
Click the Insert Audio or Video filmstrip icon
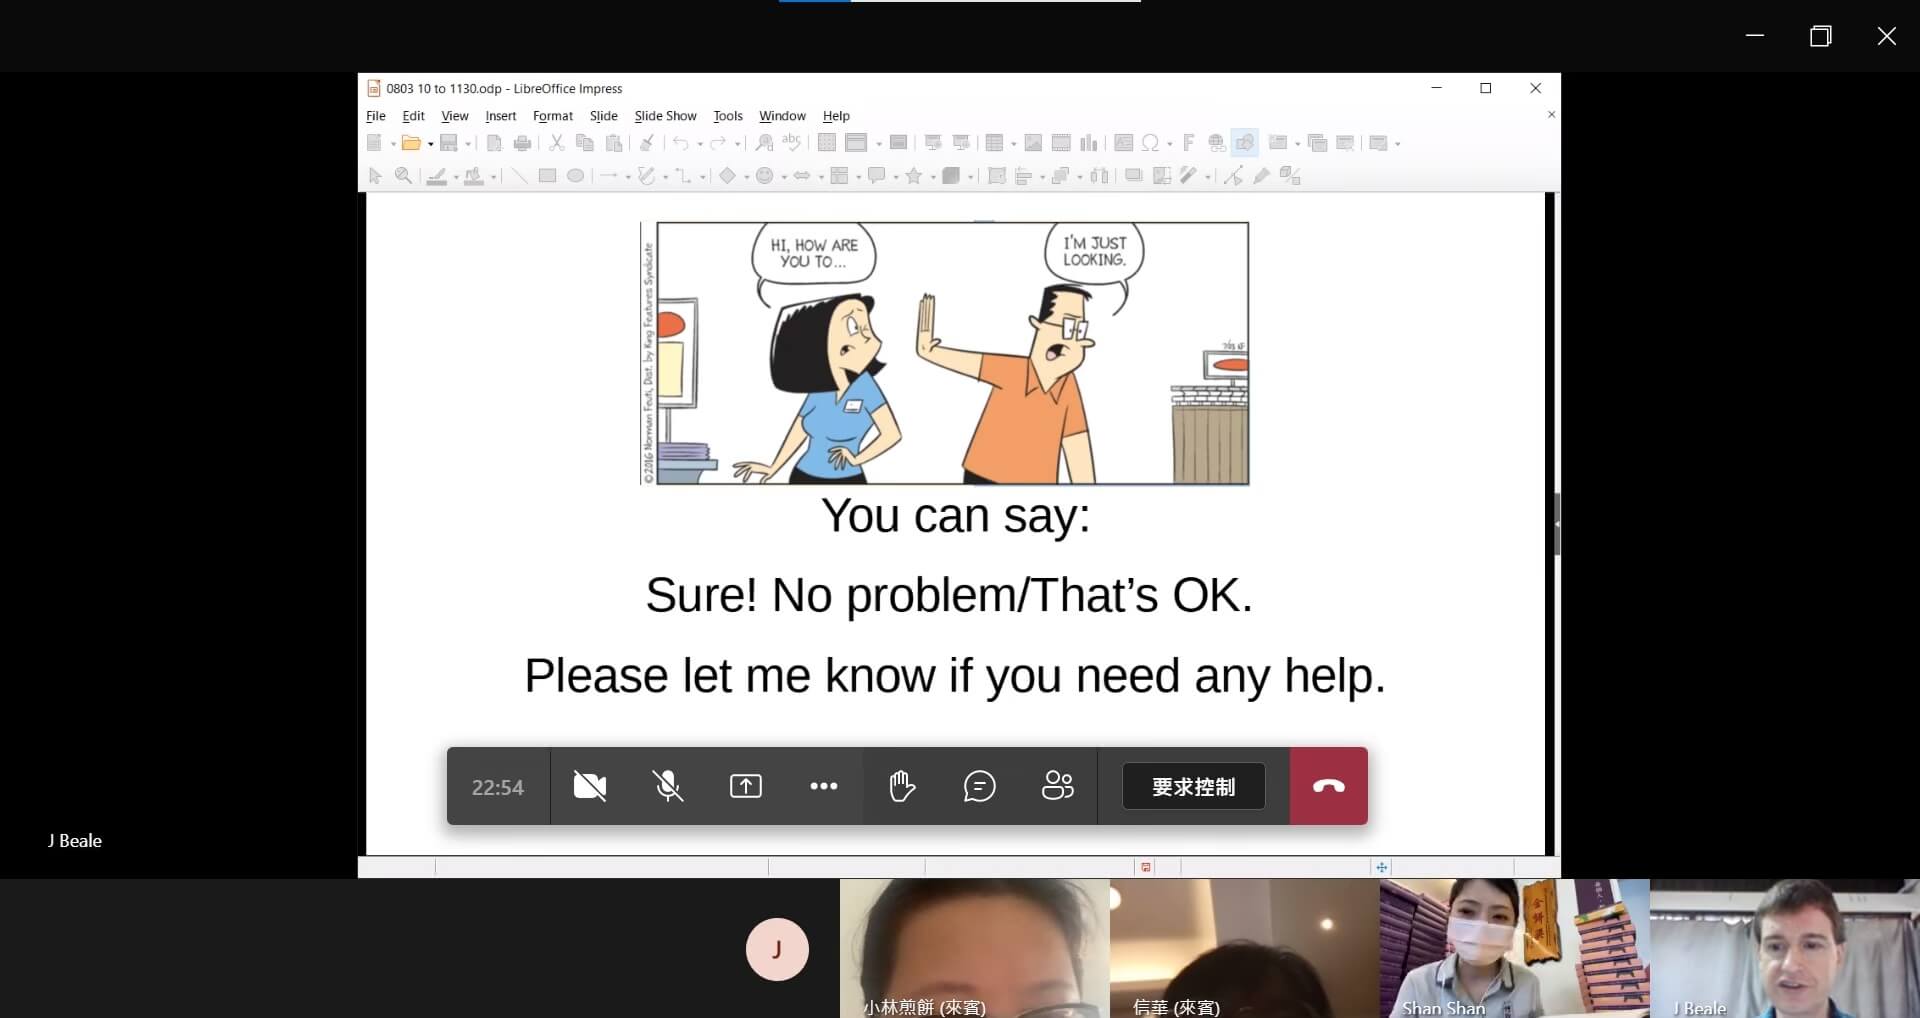point(1061,143)
